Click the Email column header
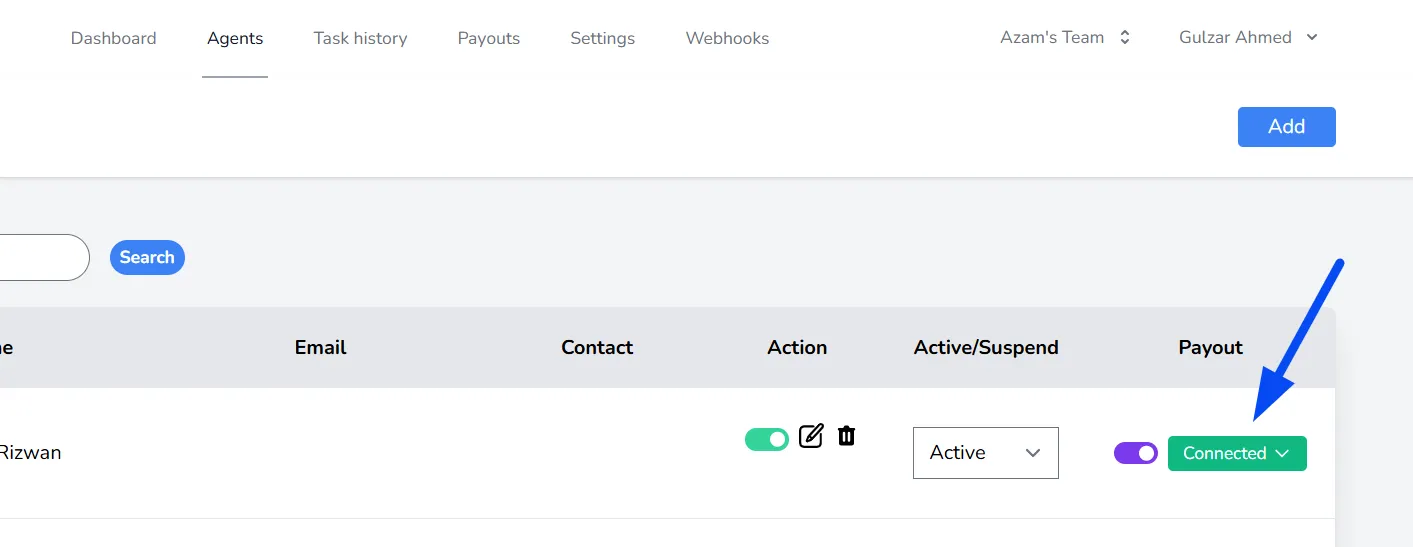 [x=321, y=348]
